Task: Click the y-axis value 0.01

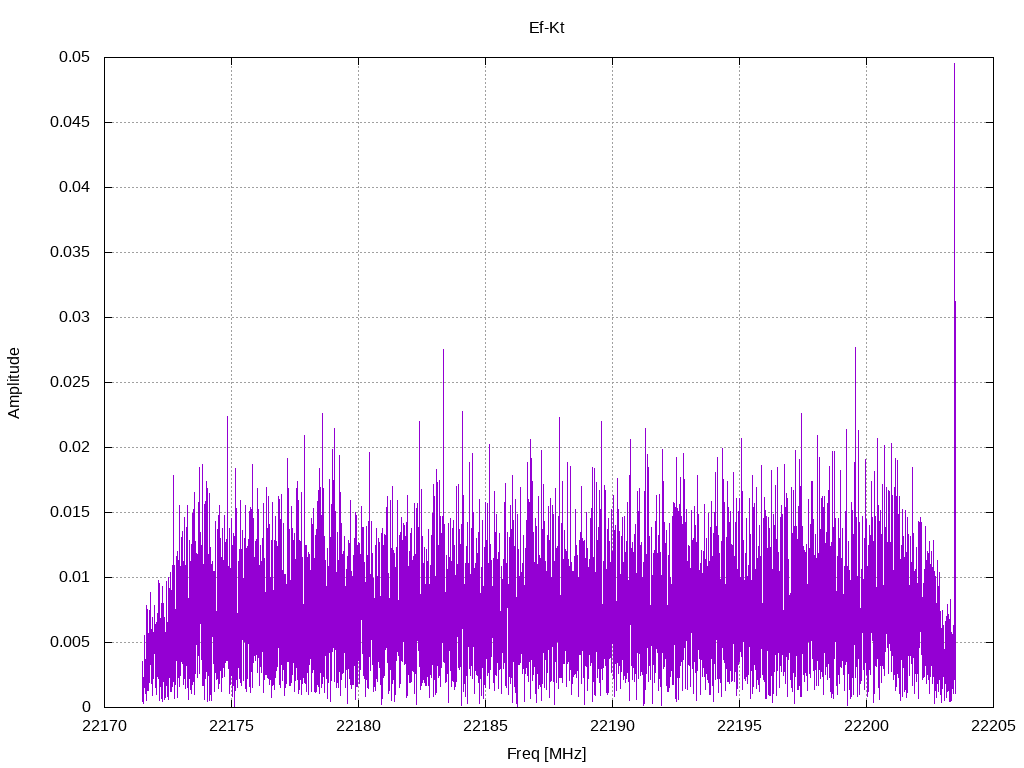Action: [74, 577]
